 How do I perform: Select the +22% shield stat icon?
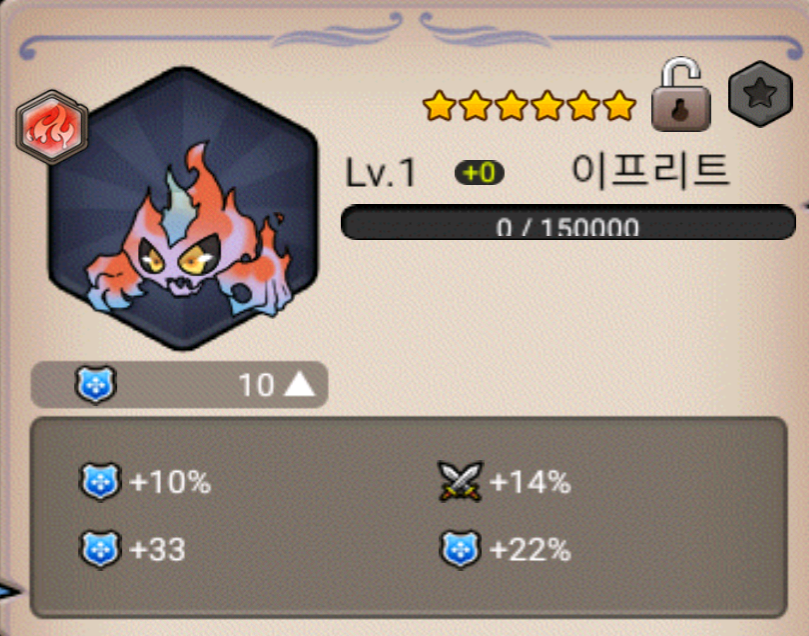[460, 549]
